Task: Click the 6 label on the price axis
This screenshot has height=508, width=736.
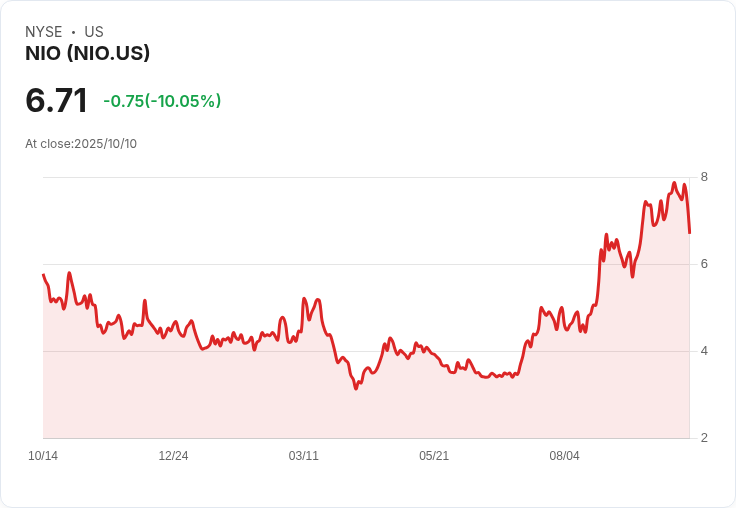Action: (704, 264)
